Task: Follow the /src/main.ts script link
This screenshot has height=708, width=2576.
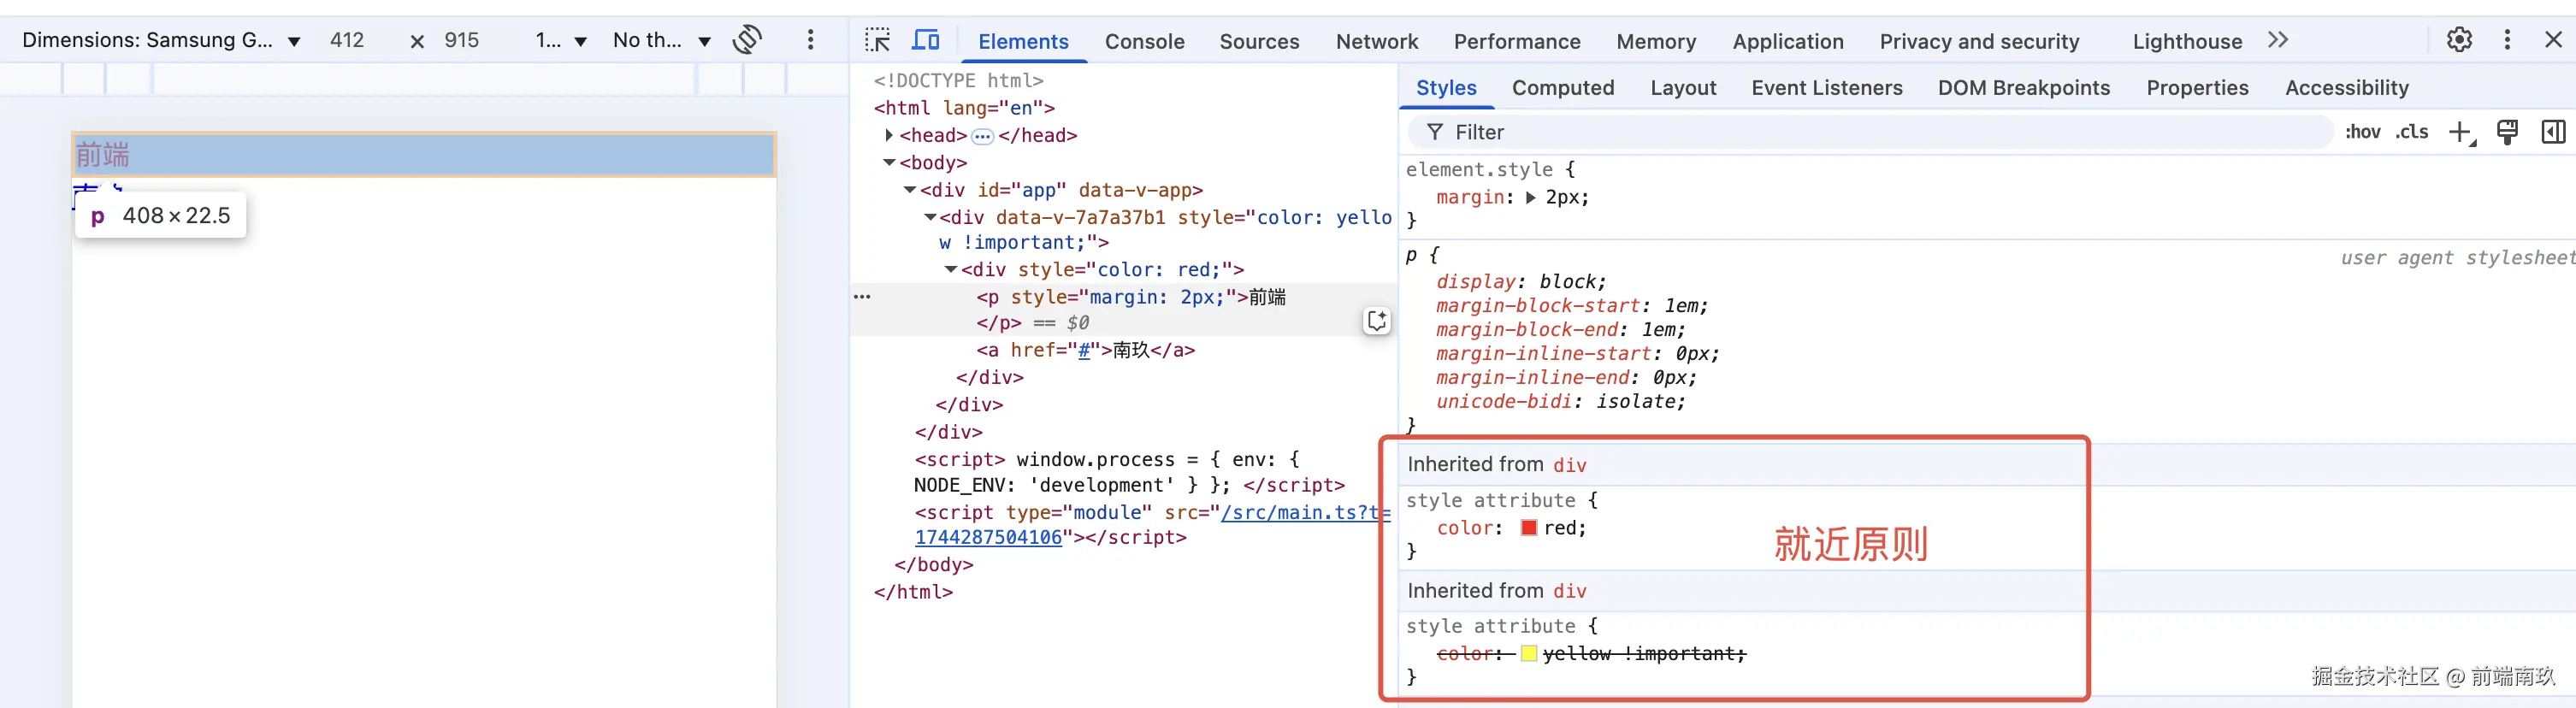Action: 1300,513
